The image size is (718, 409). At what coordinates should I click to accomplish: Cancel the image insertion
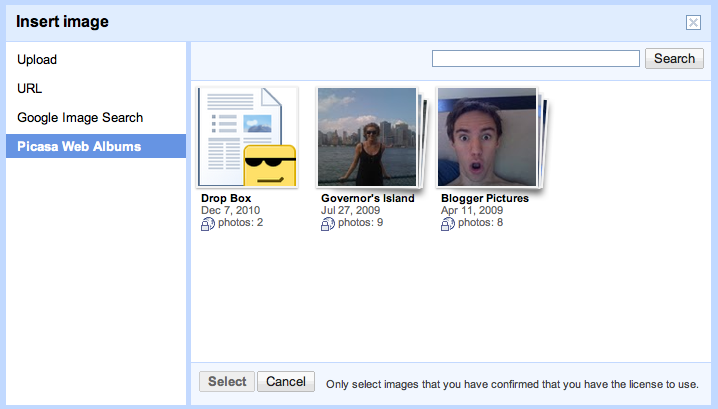click(286, 382)
